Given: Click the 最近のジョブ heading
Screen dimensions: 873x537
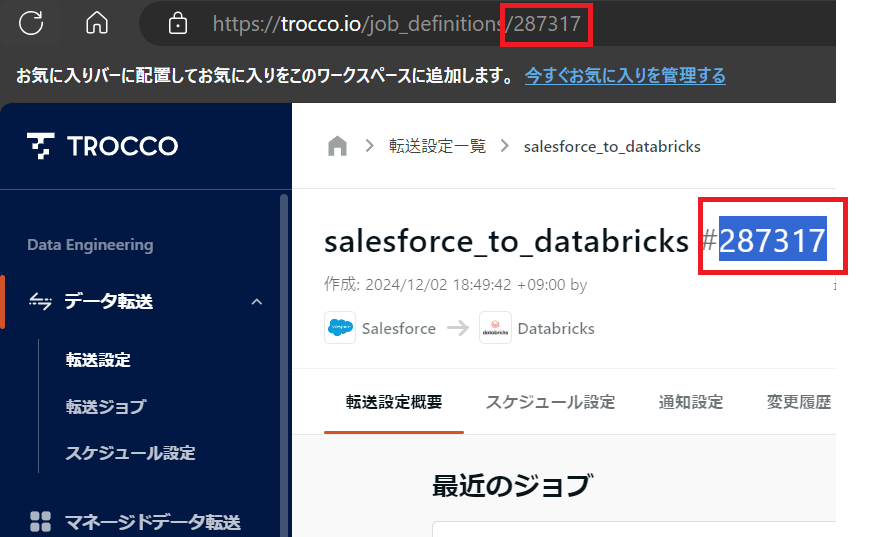Looking at the screenshot, I should point(512,485).
